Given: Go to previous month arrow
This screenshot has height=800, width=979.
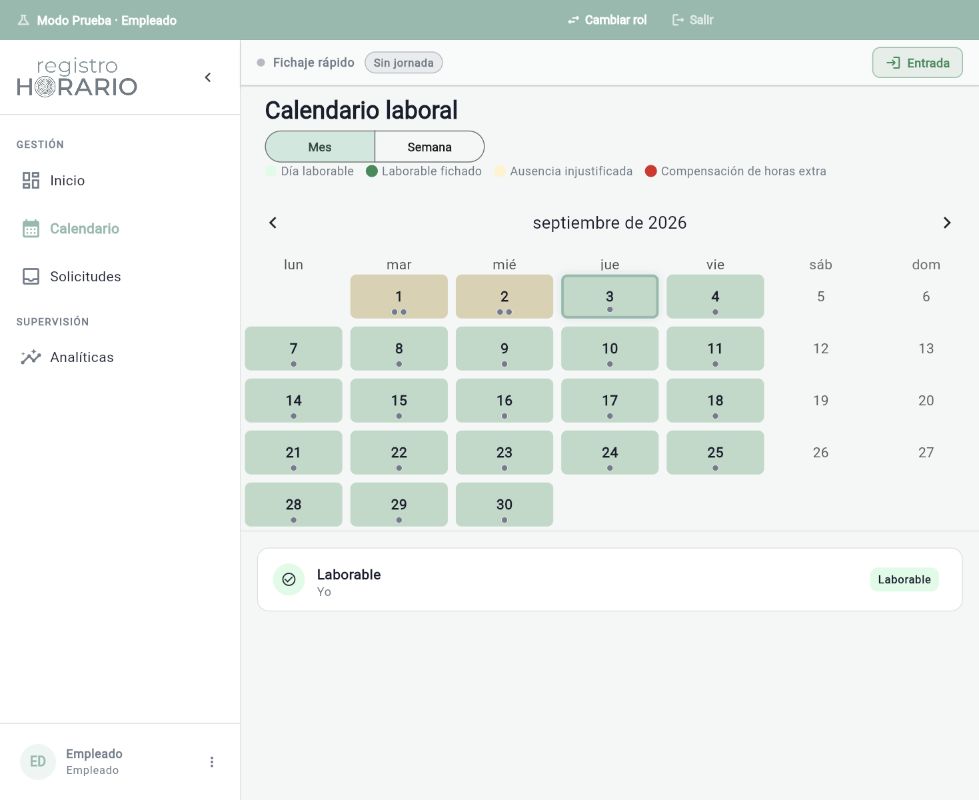Looking at the screenshot, I should click(273, 223).
